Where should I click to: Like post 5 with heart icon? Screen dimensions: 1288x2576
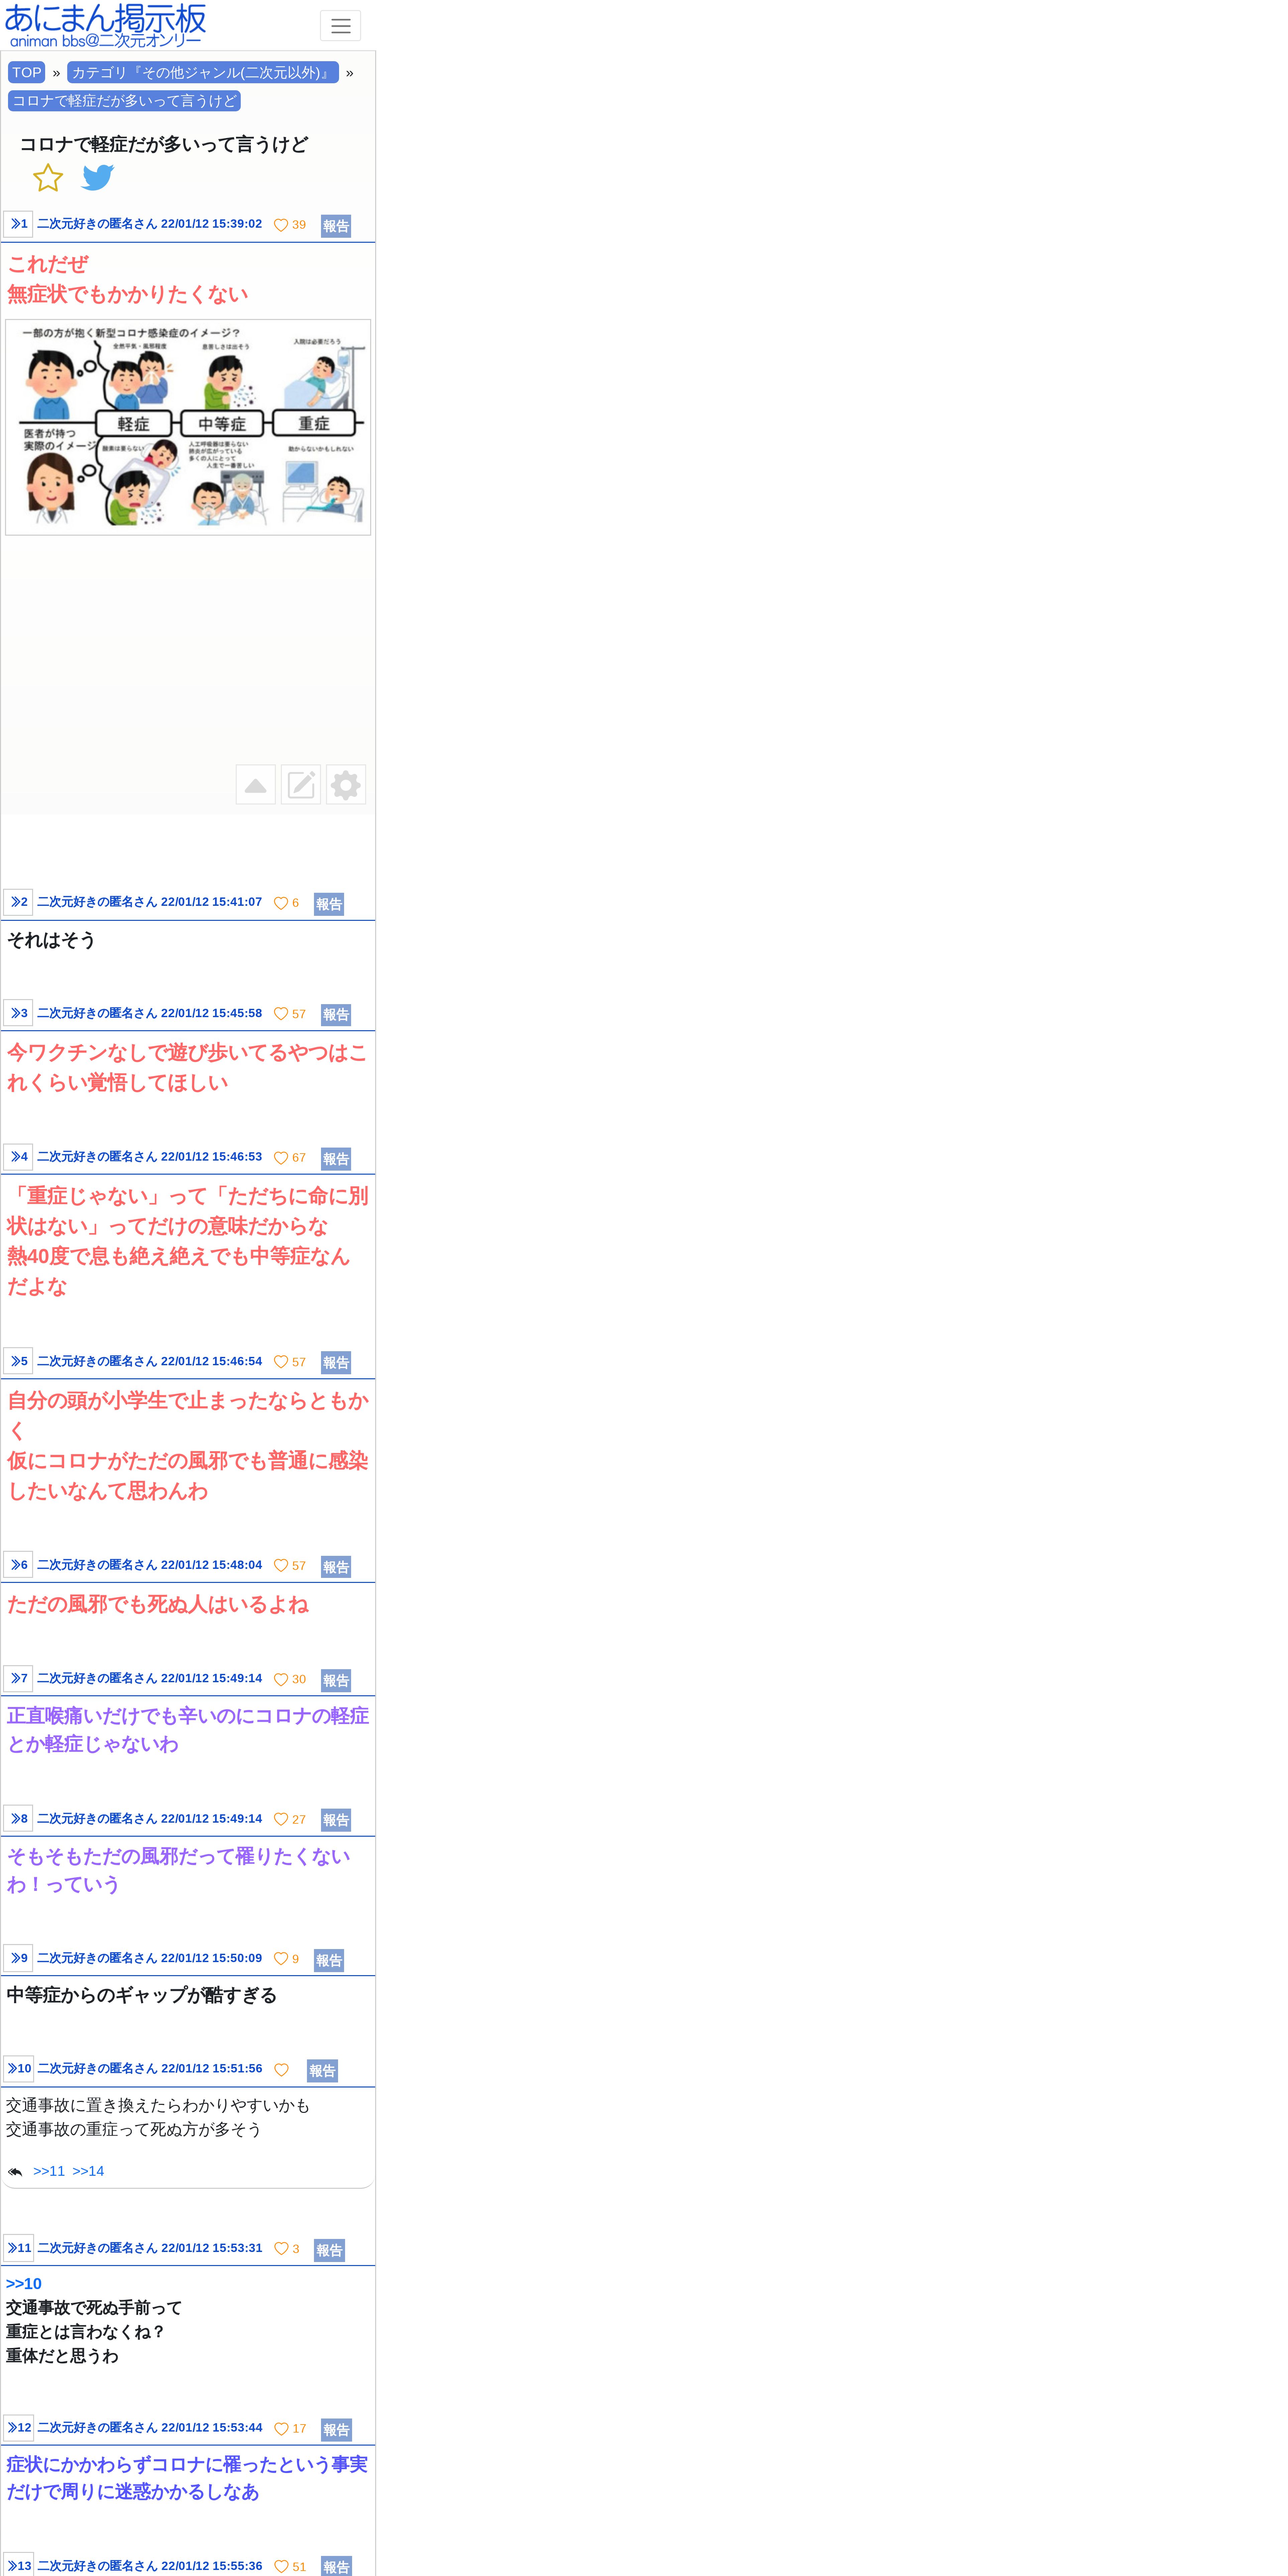pyautogui.click(x=281, y=1362)
